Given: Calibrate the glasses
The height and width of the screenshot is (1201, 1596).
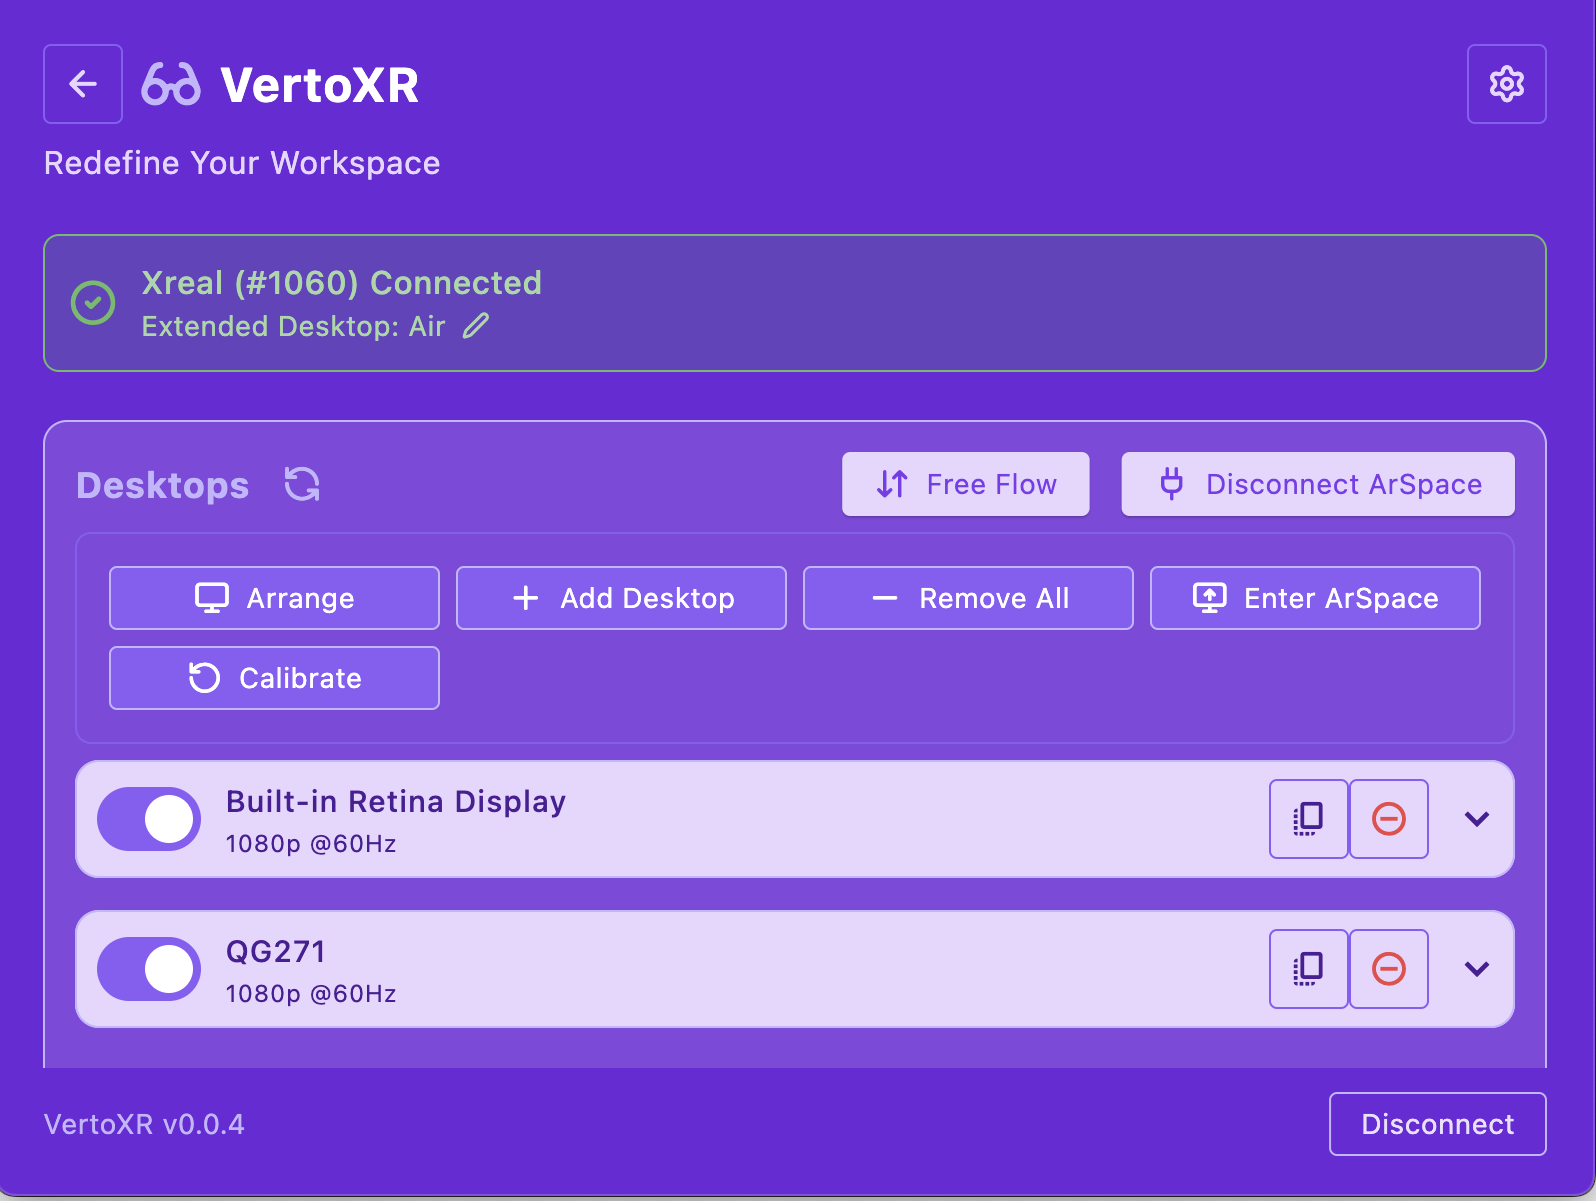Looking at the screenshot, I should coord(274,678).
